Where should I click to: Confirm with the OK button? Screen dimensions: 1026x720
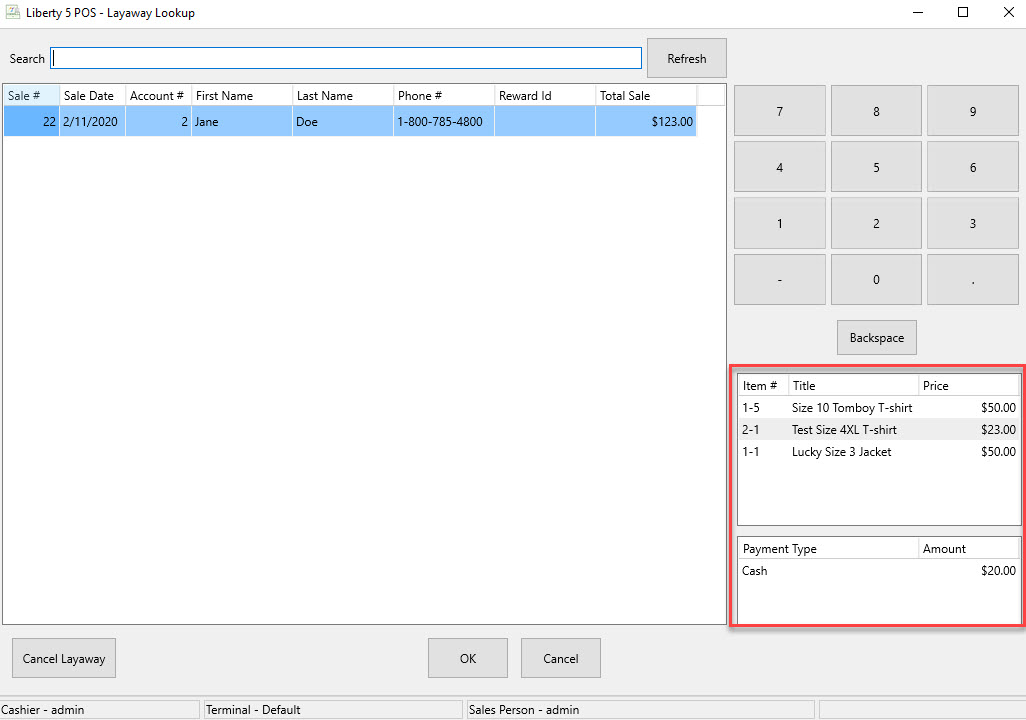[468, 658]
